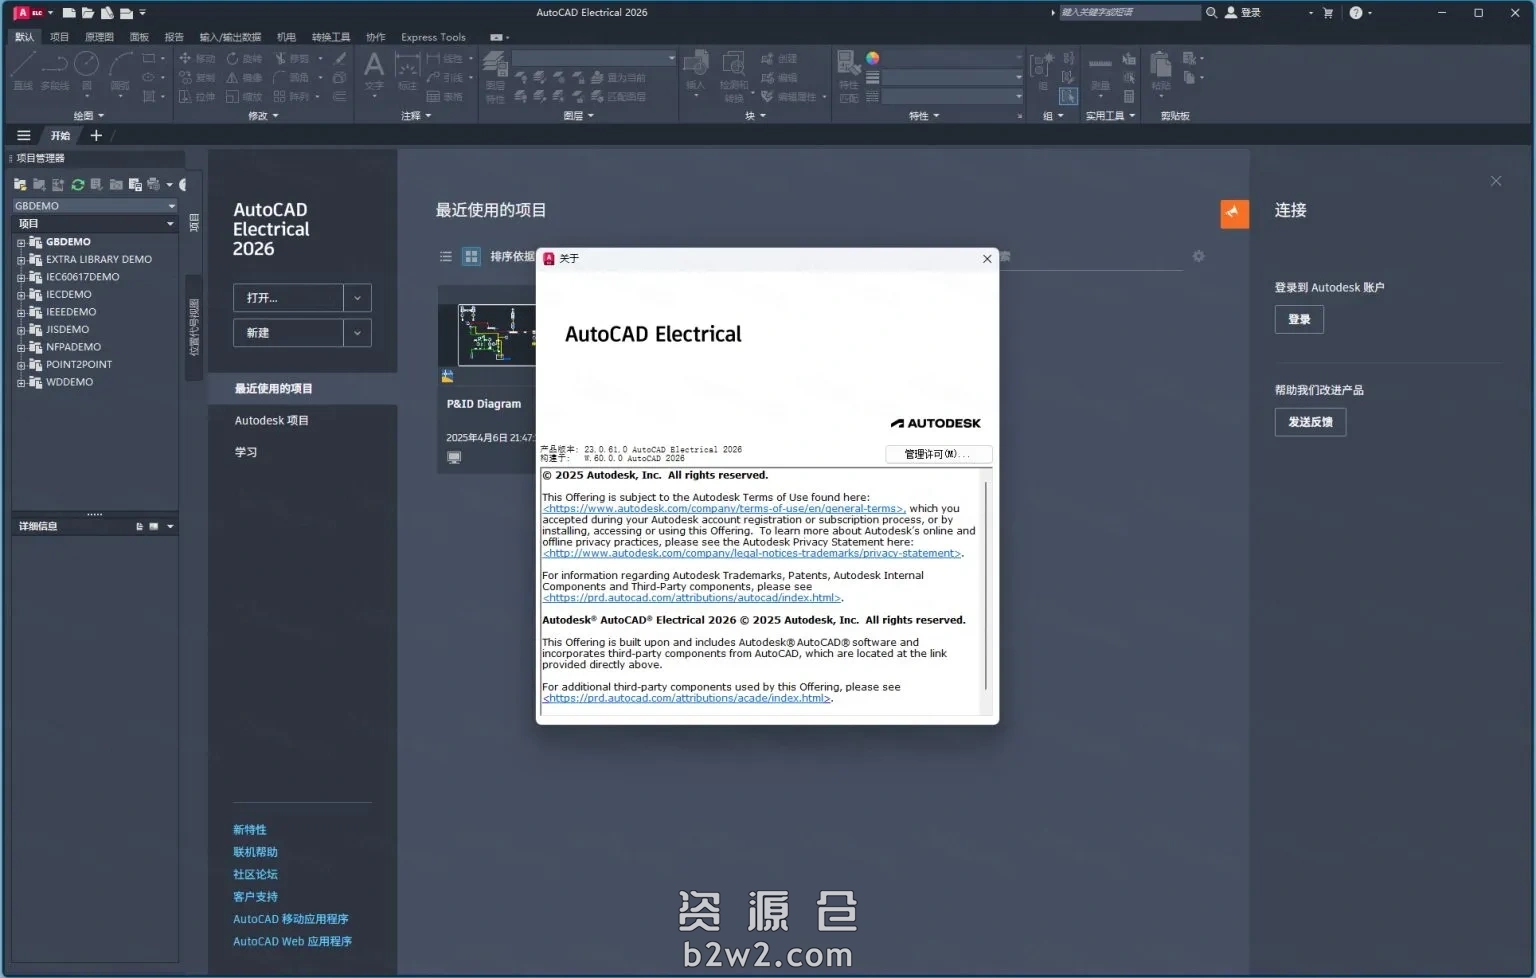Switch recent projects to list view
This screenshot has height=978, width=1536.
[x=446, y=257]
